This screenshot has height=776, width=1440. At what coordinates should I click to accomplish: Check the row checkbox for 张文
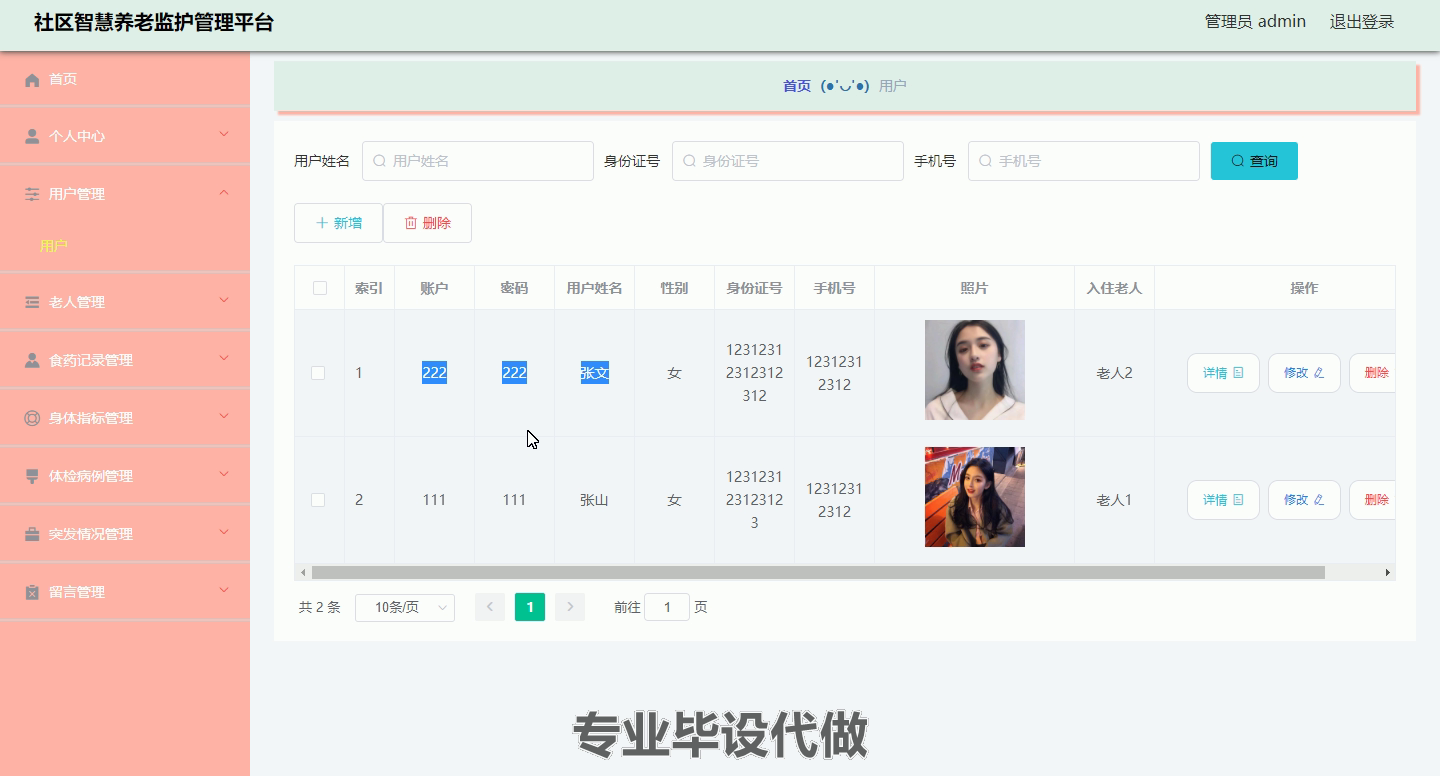318,373
